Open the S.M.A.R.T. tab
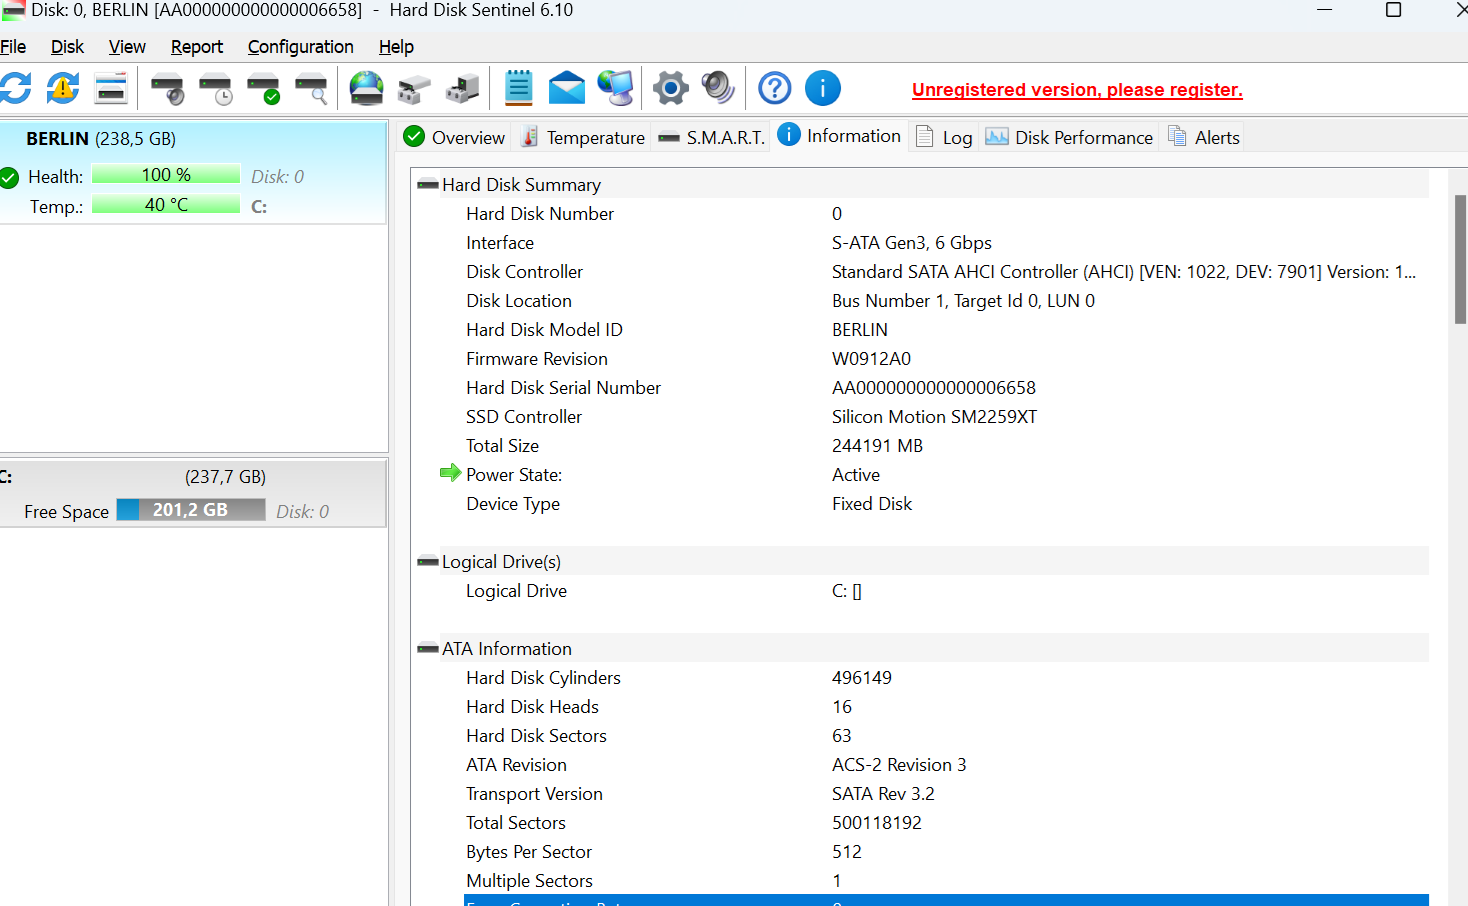This screenshot has height=906, width=1468. click(x=723, y=136)
